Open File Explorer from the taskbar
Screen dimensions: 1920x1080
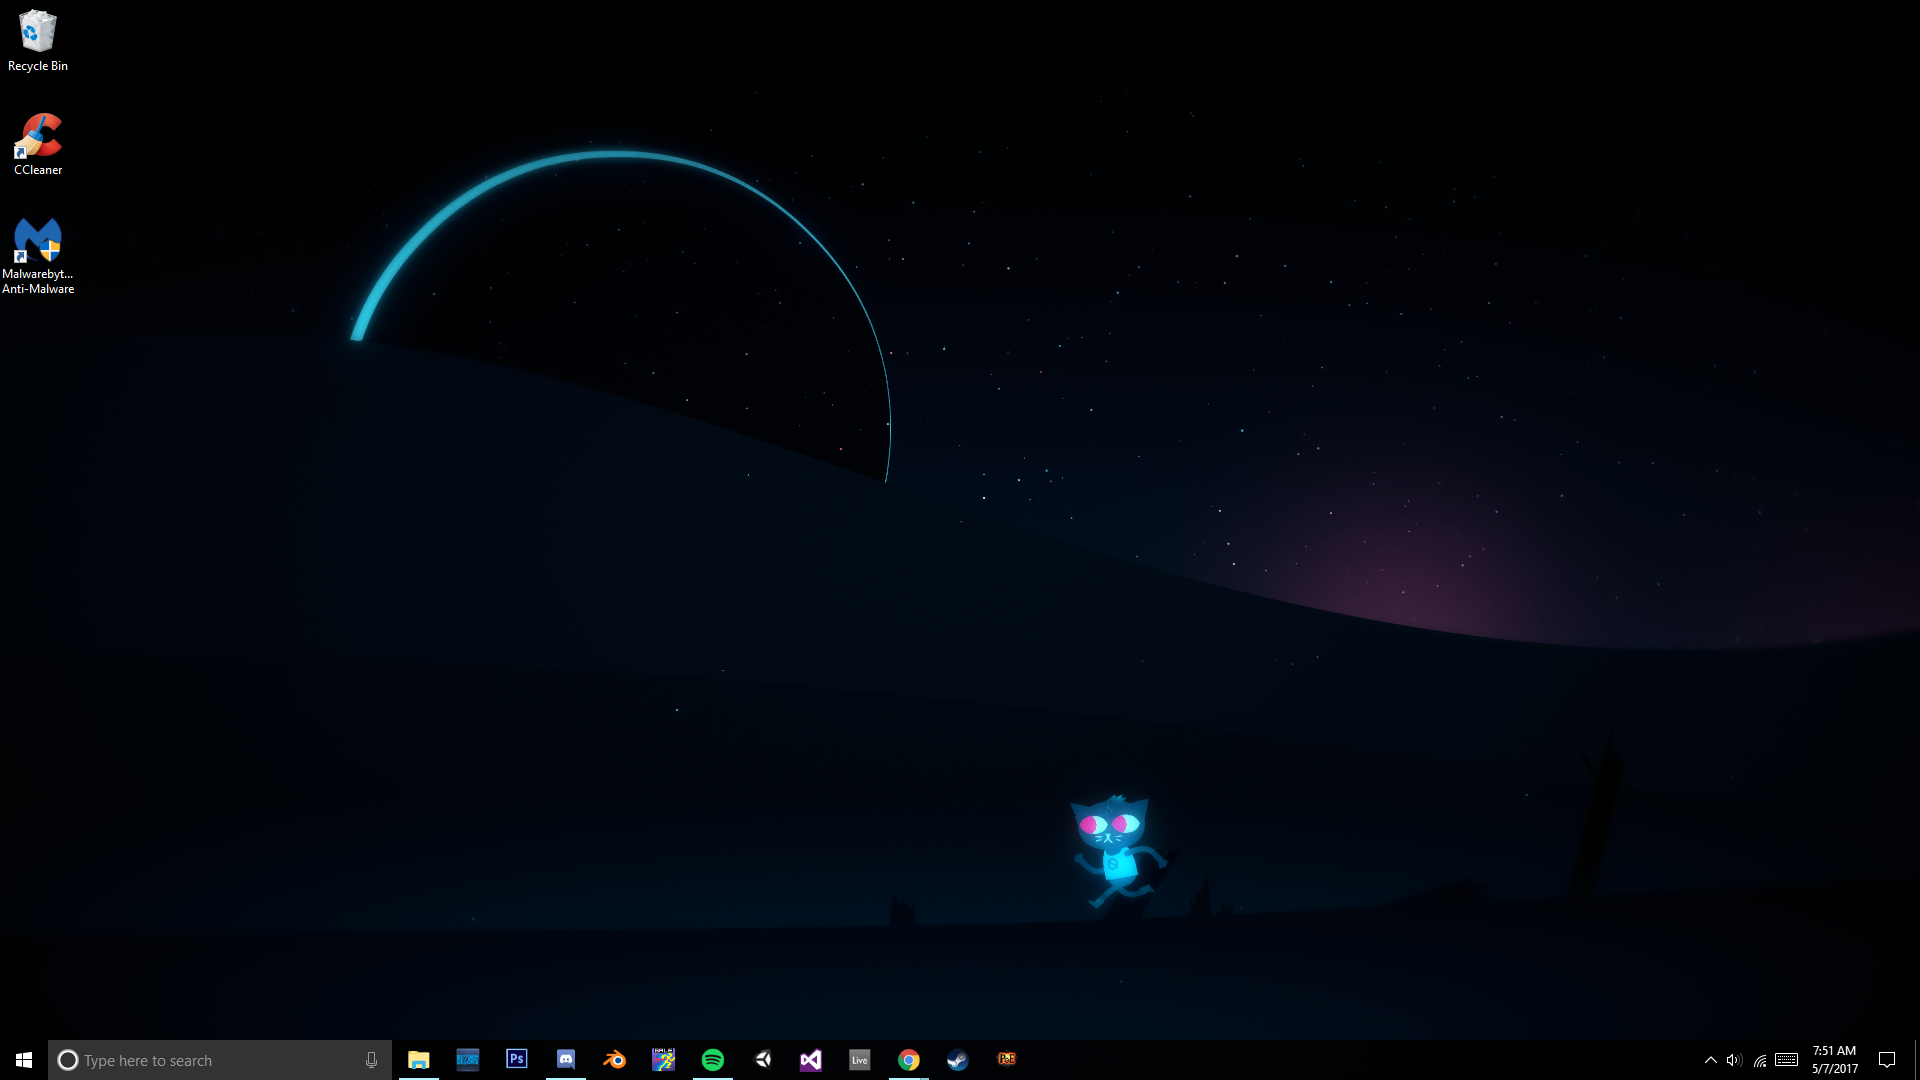(x=418, y=1060)
